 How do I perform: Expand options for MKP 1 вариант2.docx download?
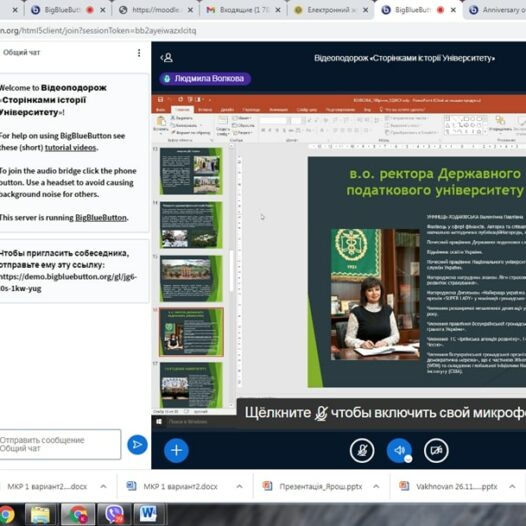(x=239, y=486)
